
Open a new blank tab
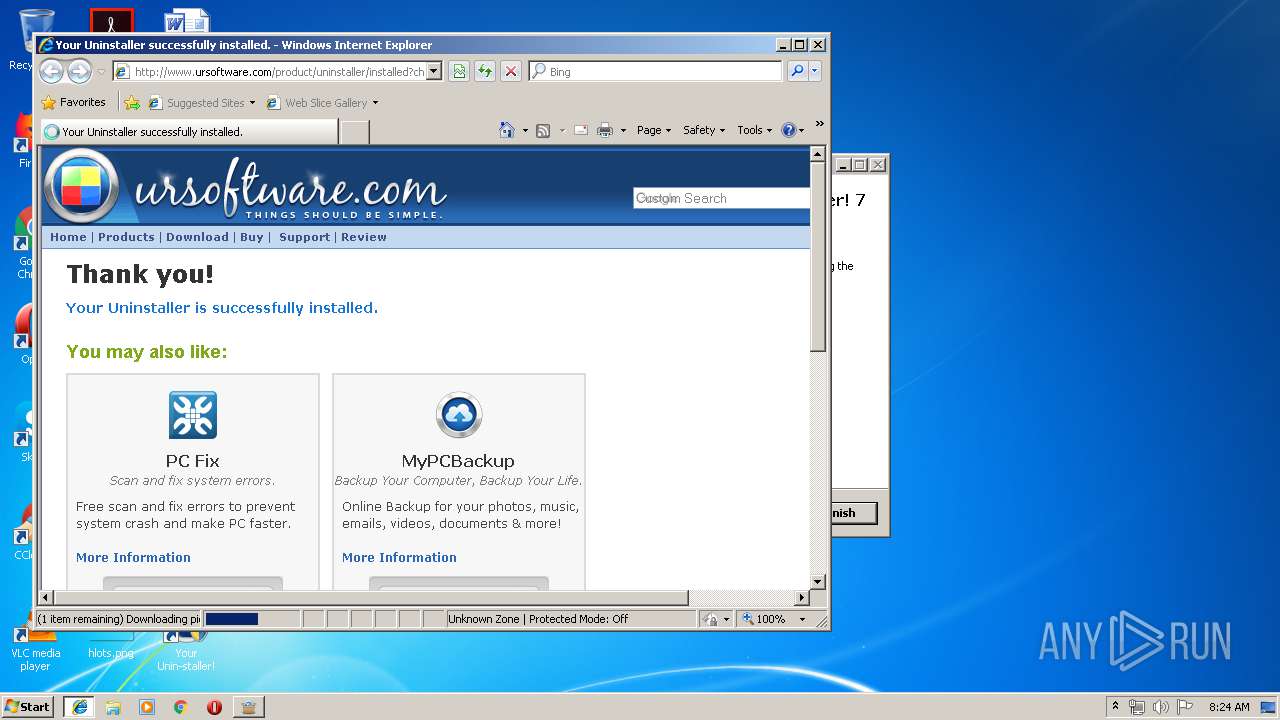coord(355,131)
